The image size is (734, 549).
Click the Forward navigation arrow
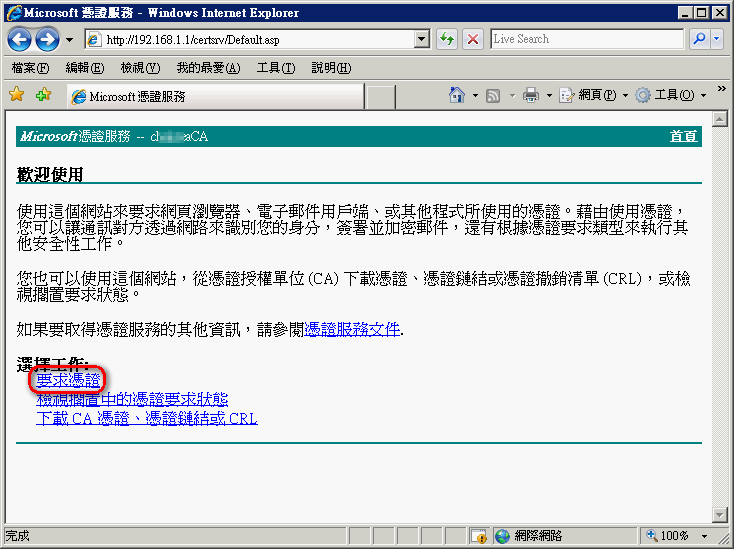coord(47,40)
